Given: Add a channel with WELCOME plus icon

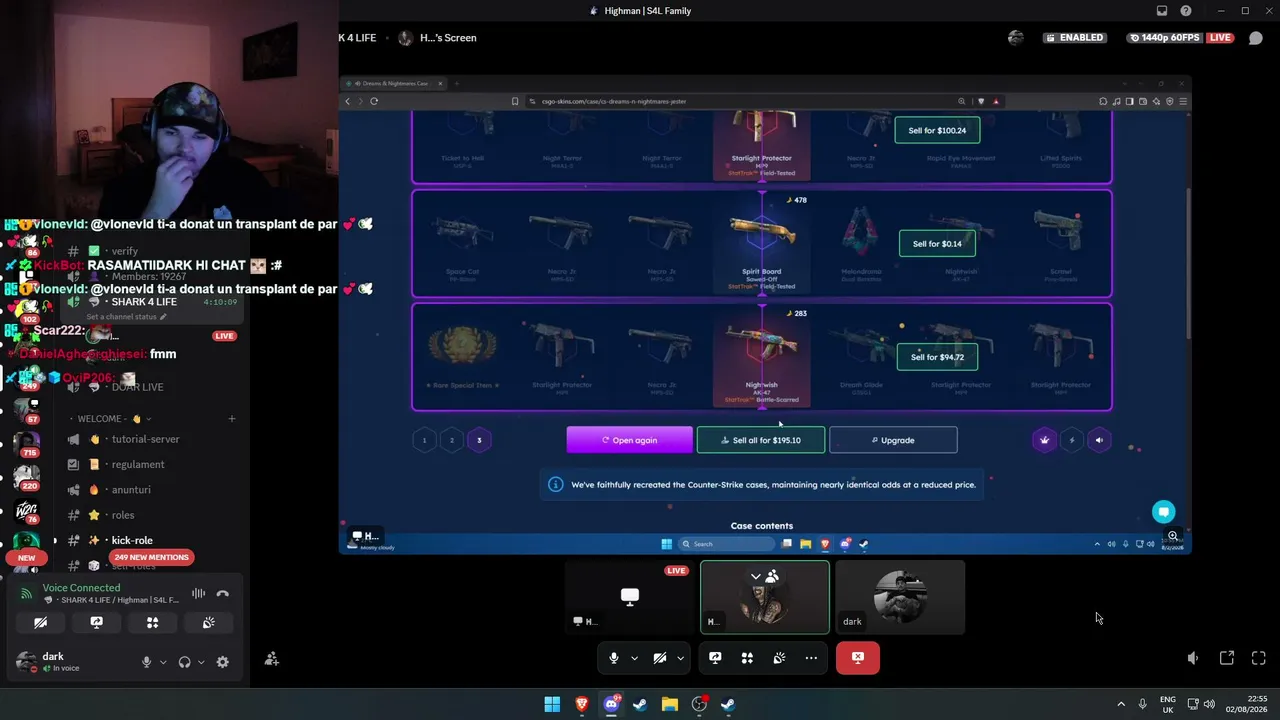Looking at the screenshot, I should coord(231,419).
